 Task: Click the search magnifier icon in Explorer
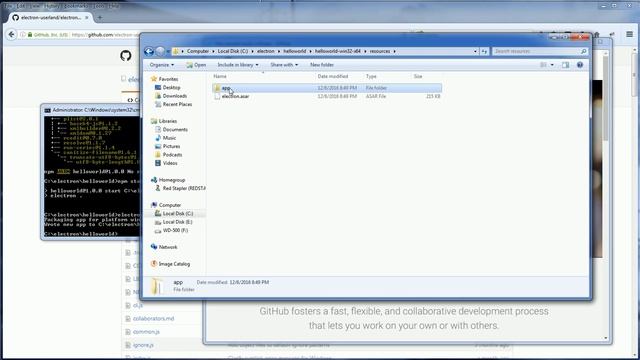583,51
